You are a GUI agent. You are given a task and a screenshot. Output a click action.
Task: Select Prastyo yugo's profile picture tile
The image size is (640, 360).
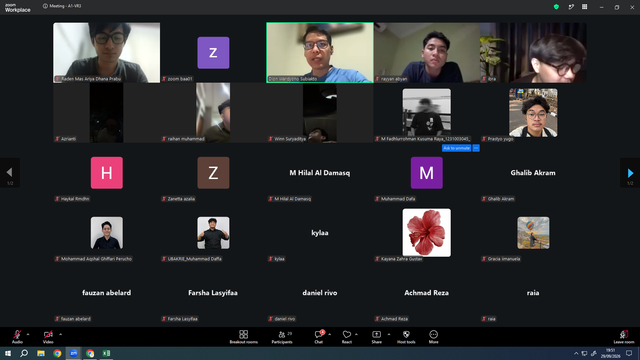533,113
